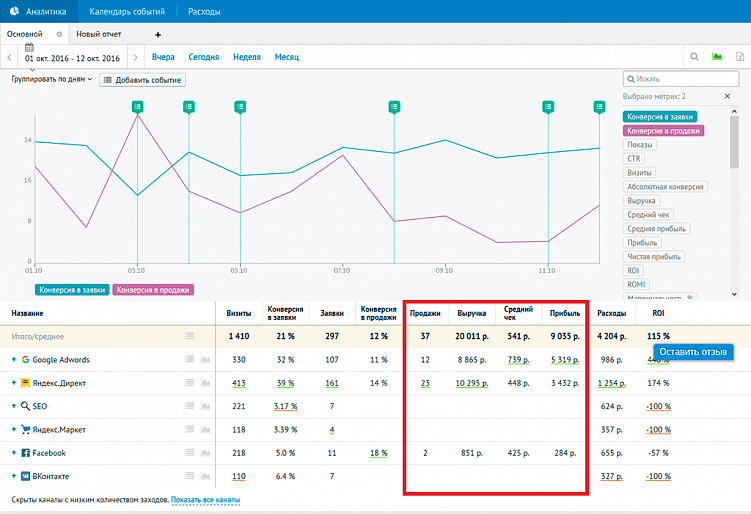
Task: Expand the Google Adwords channel row
Action: [x=14, y=360]
